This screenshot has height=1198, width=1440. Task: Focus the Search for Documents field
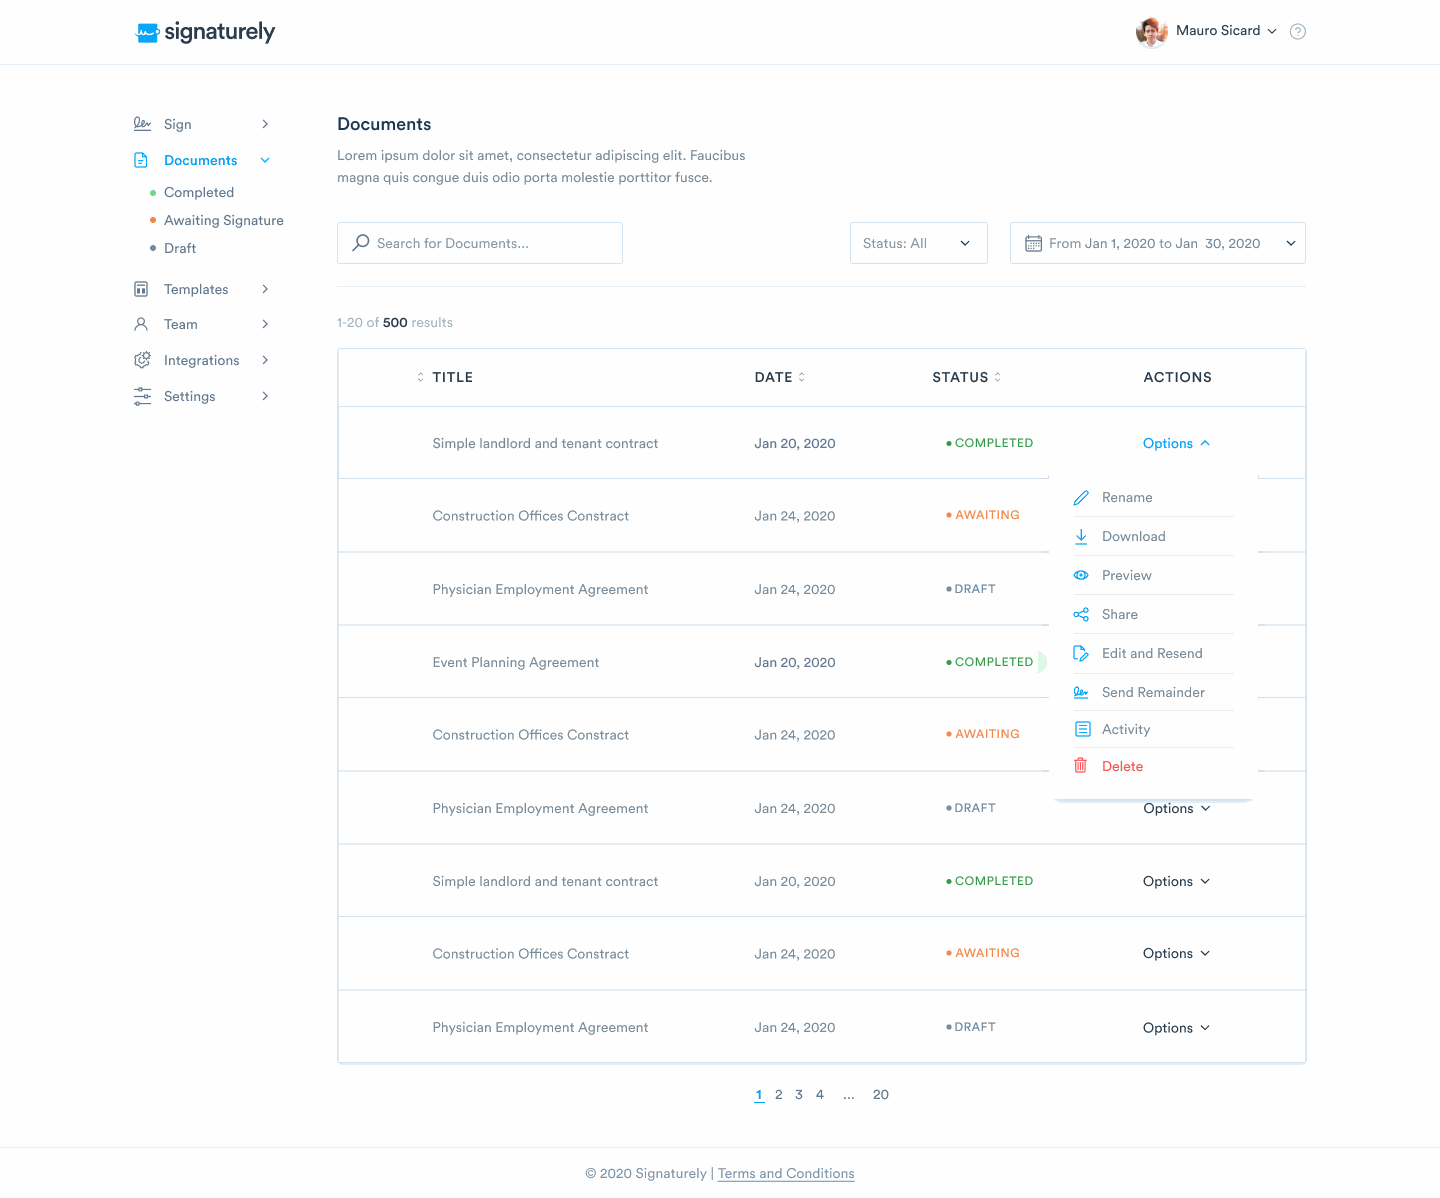pyautogui.click(x=480, y=243)
